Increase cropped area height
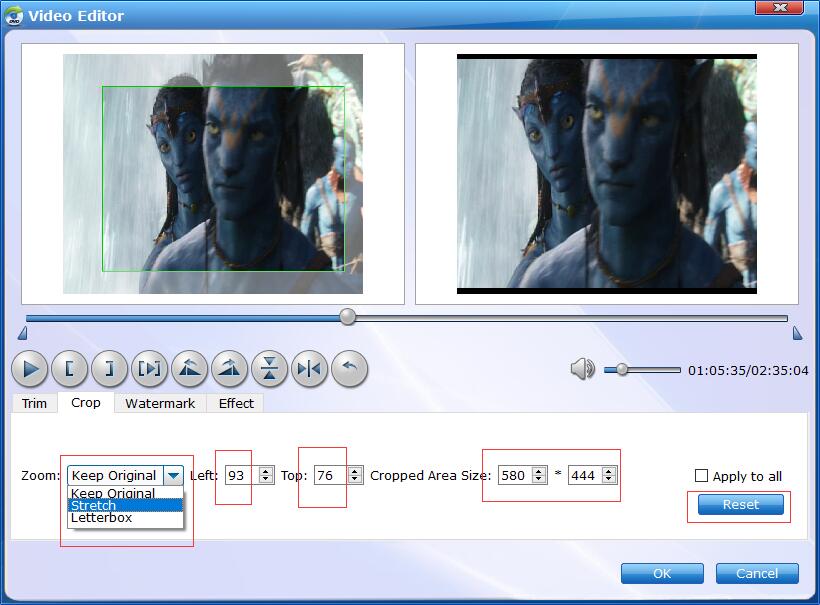Viewport: 820px width, 605px height. coord(609,471)
